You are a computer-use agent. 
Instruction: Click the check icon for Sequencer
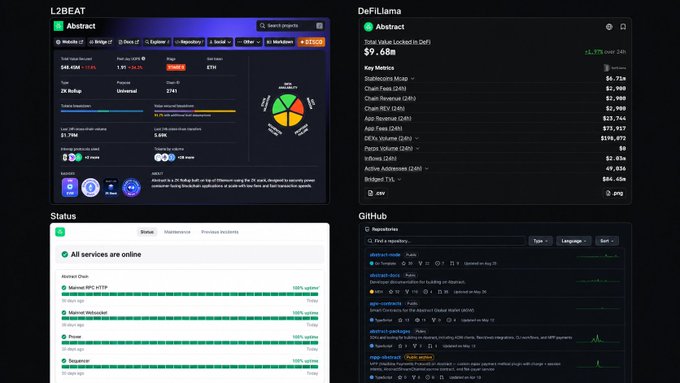(64, 361)
